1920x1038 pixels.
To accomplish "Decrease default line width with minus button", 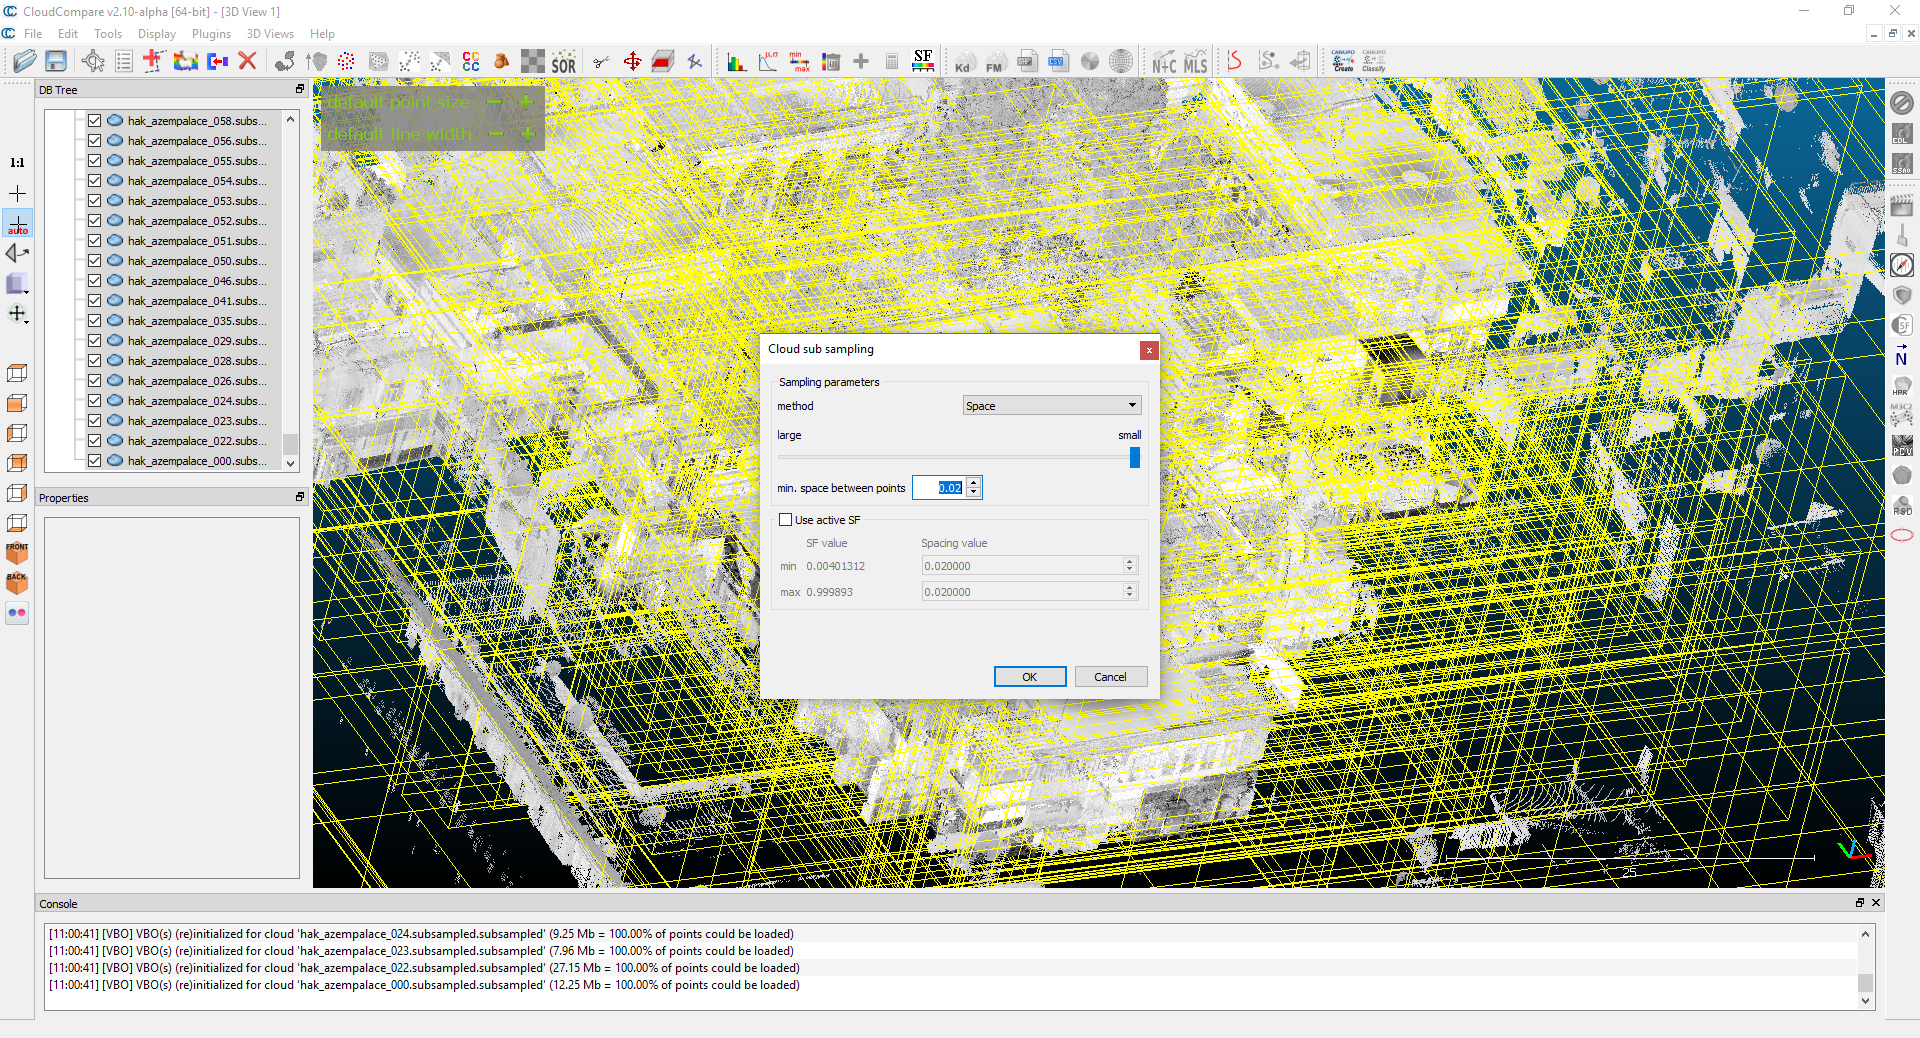I will click(x=497, y=134).
